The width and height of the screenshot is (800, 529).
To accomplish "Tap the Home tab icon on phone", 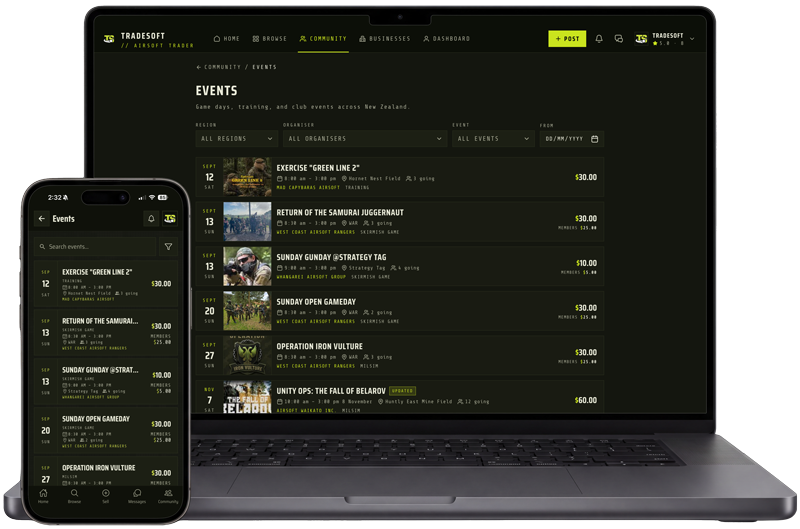I will tap(43, 496).
